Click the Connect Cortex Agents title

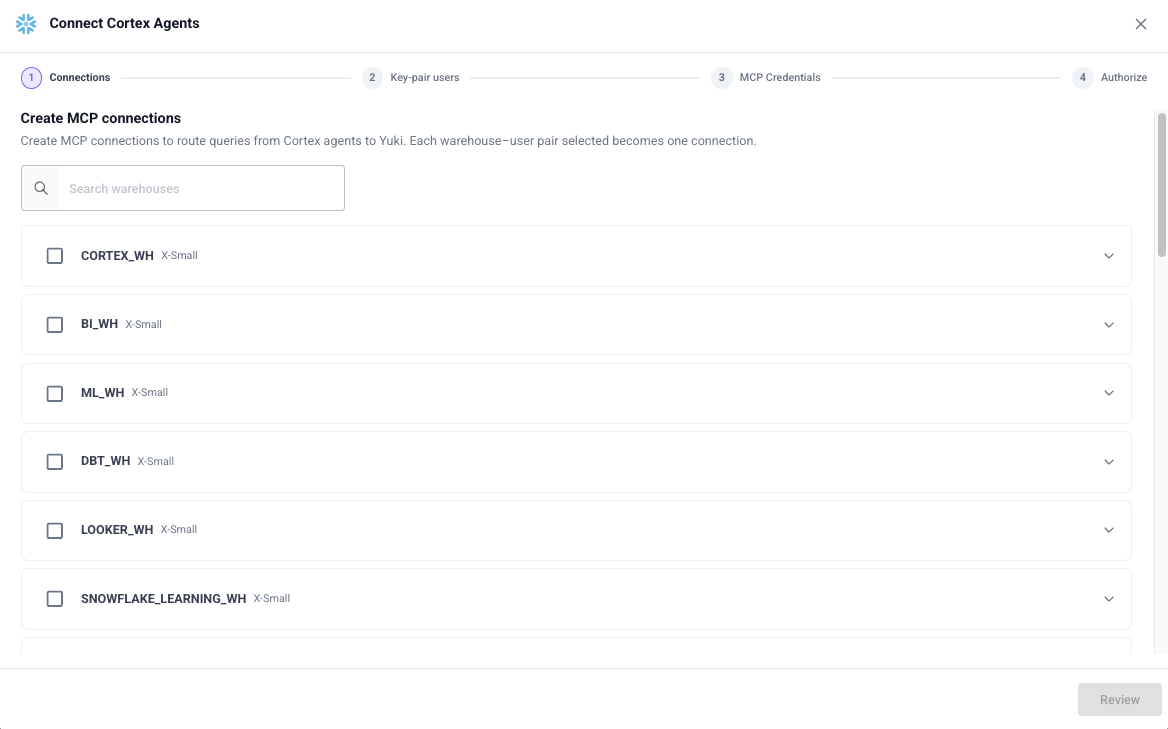[x=124, y=23]
